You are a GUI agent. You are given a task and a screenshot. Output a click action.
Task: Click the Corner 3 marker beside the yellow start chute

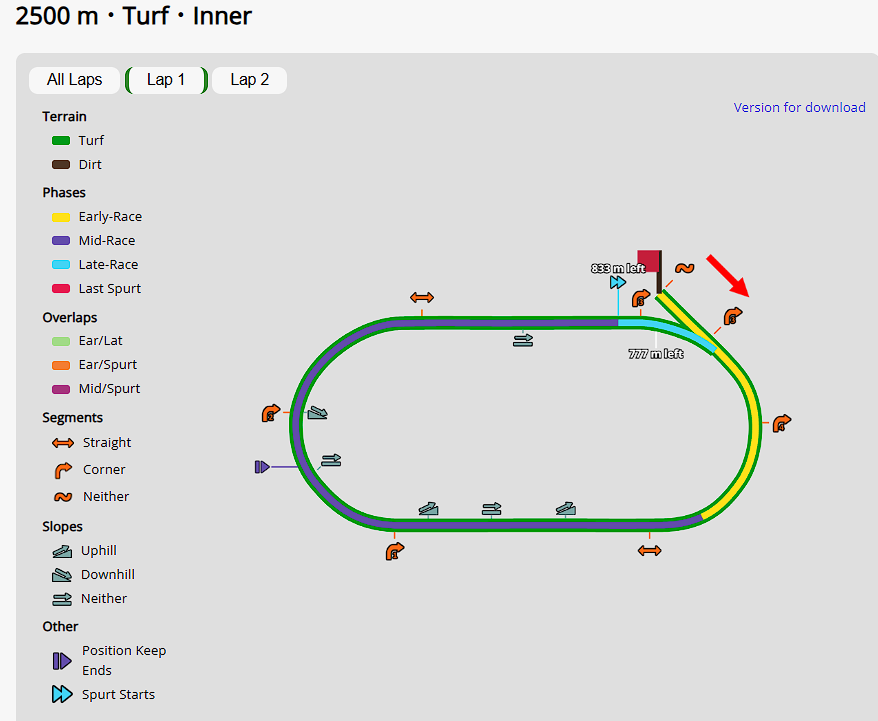(732, 316)
